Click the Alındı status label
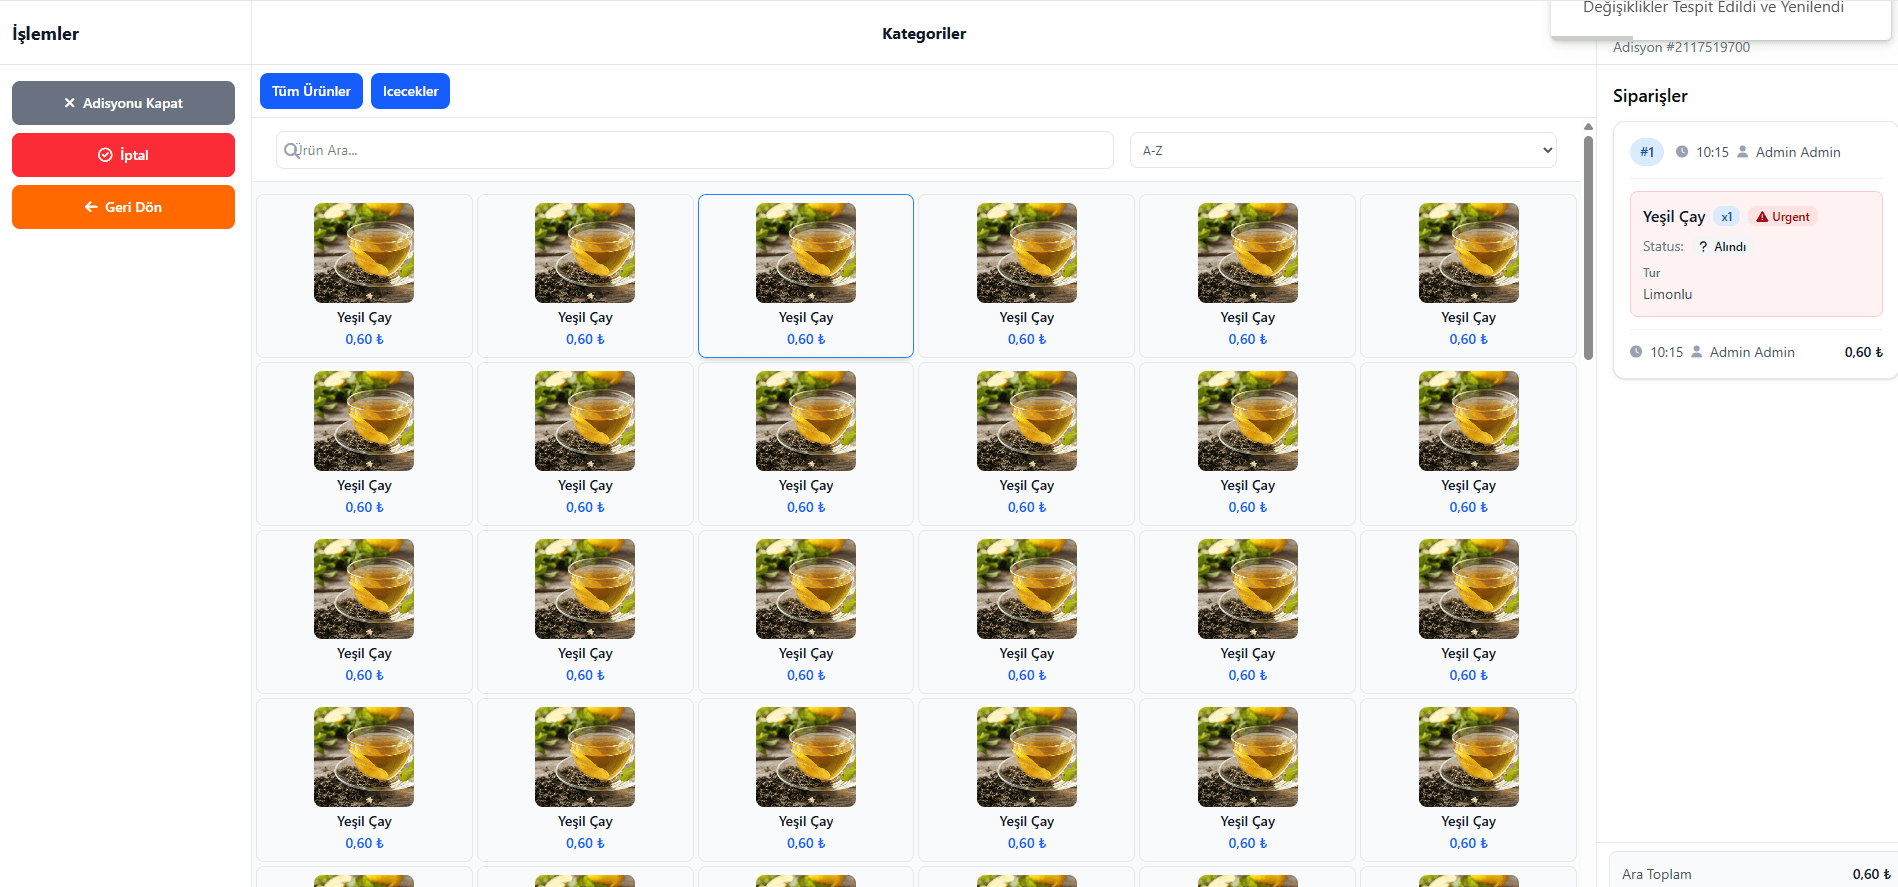The image size is (1898, 887). pyautogui.click(x=1730, y=247)
